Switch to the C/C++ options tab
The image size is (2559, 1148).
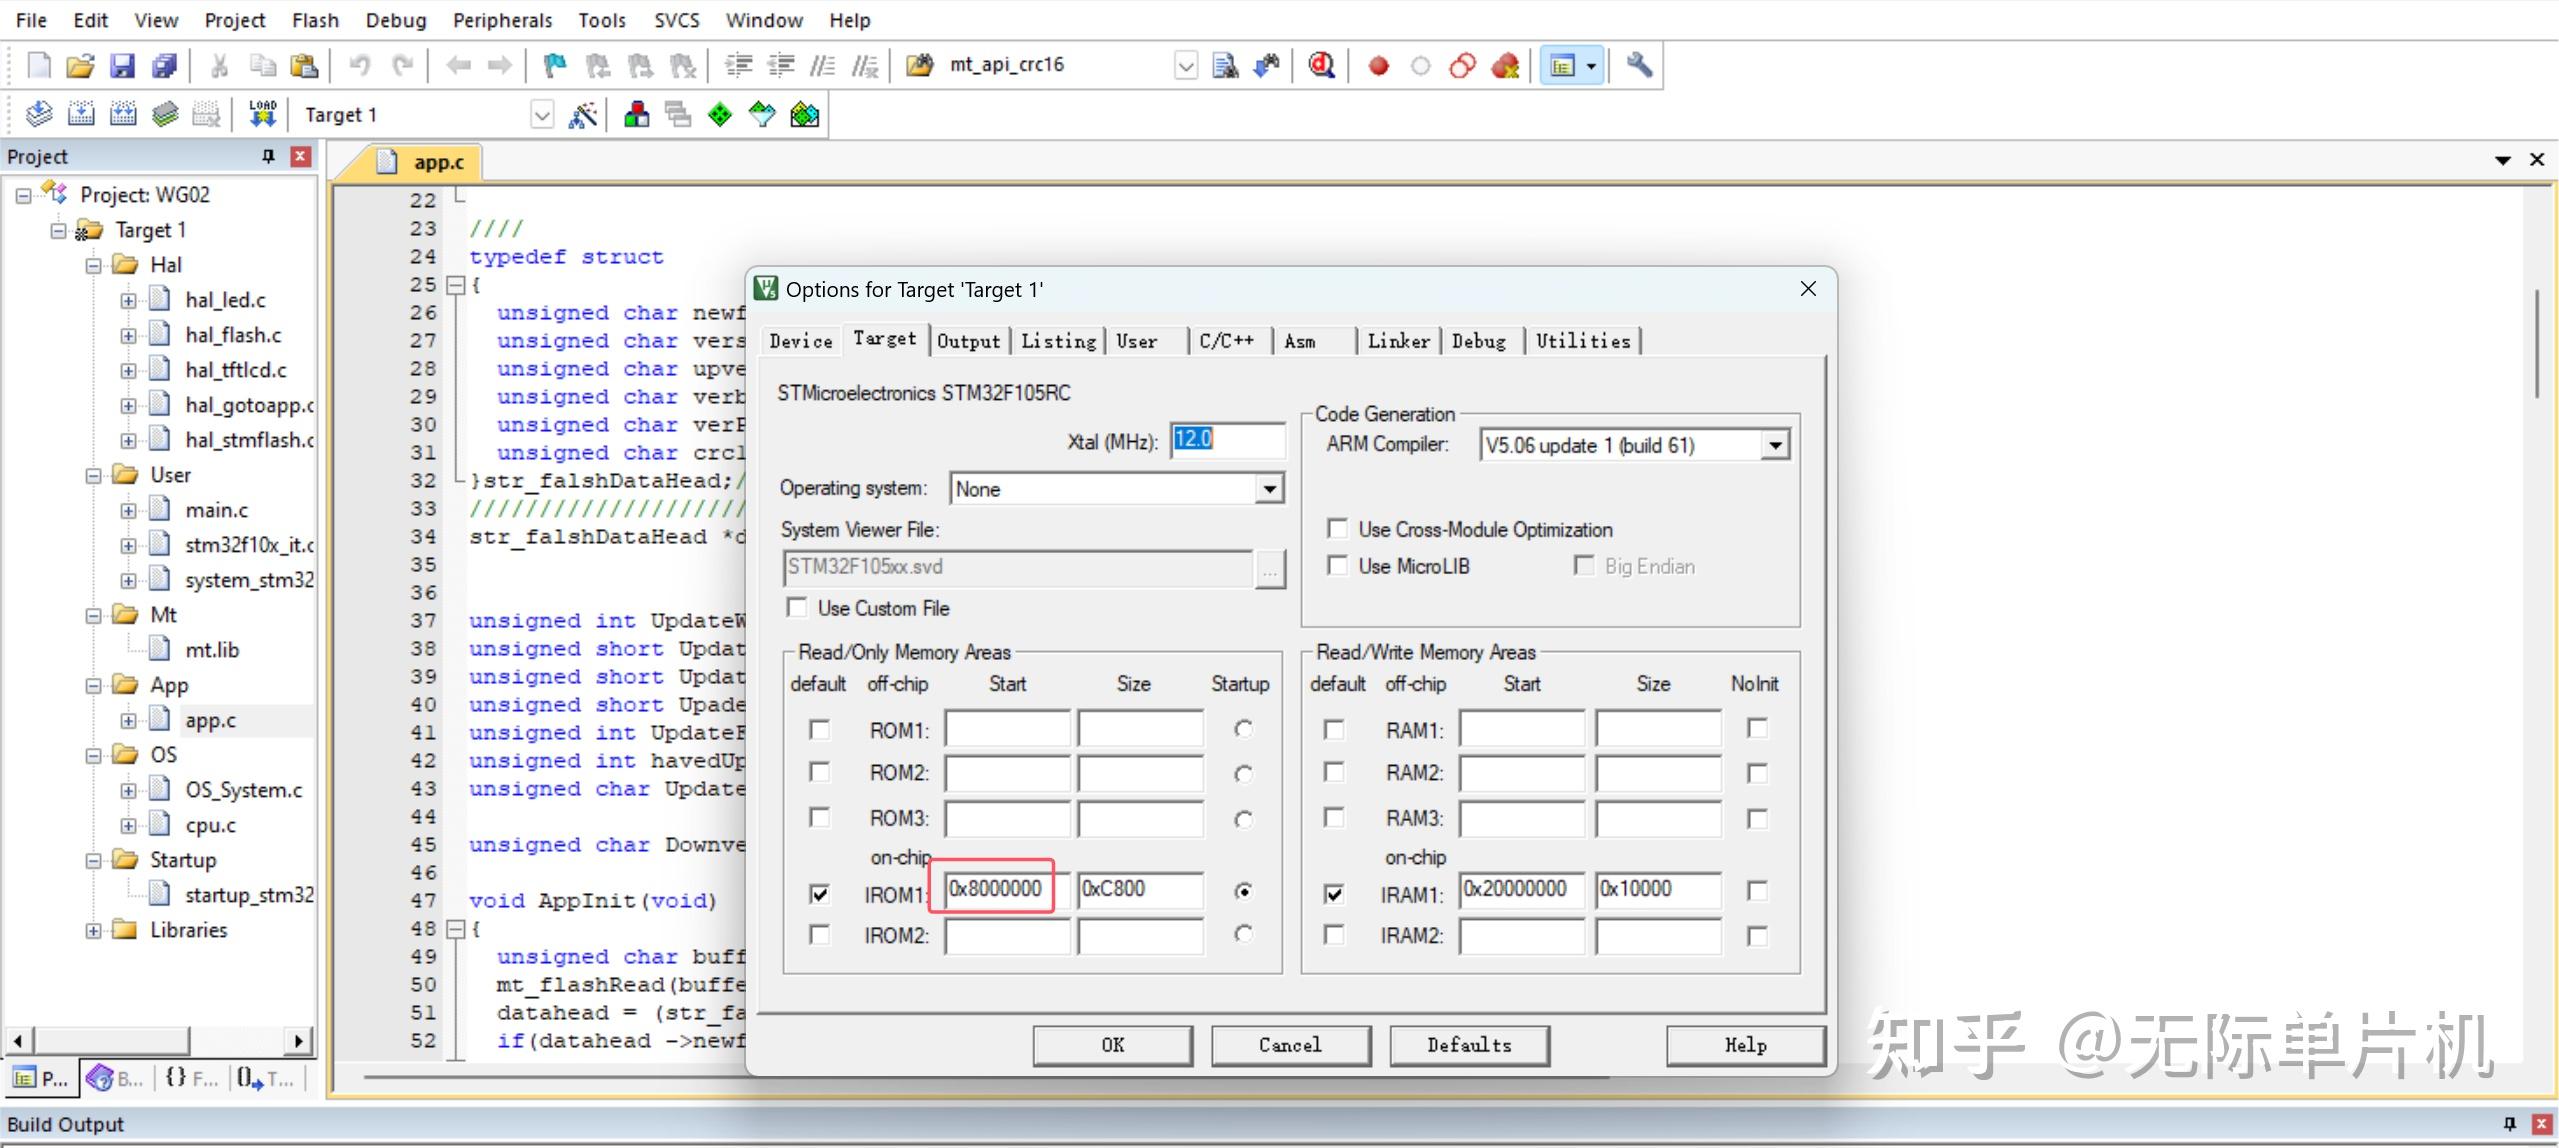(x=1226, y=341)
